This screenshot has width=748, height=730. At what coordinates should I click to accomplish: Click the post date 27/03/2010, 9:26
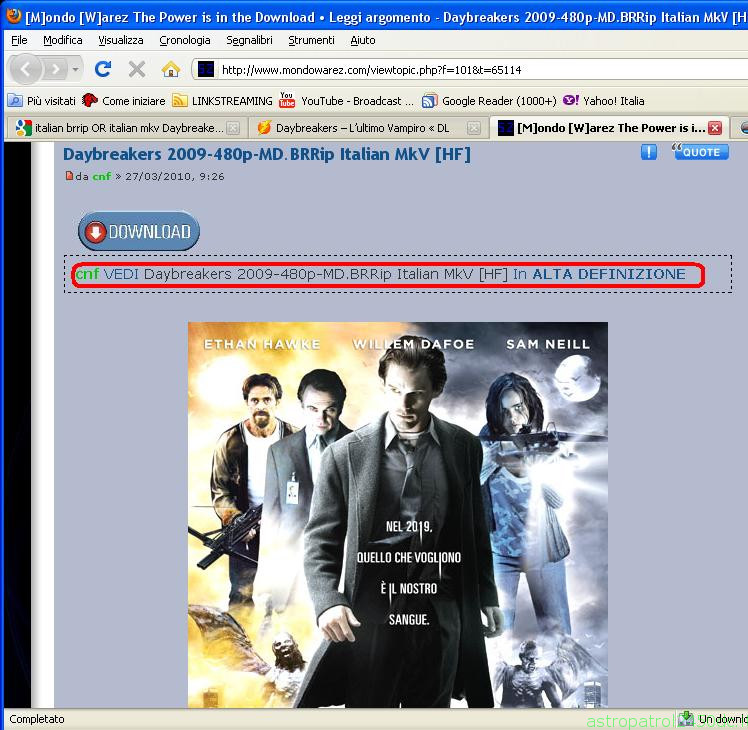[x=175, y=176]
